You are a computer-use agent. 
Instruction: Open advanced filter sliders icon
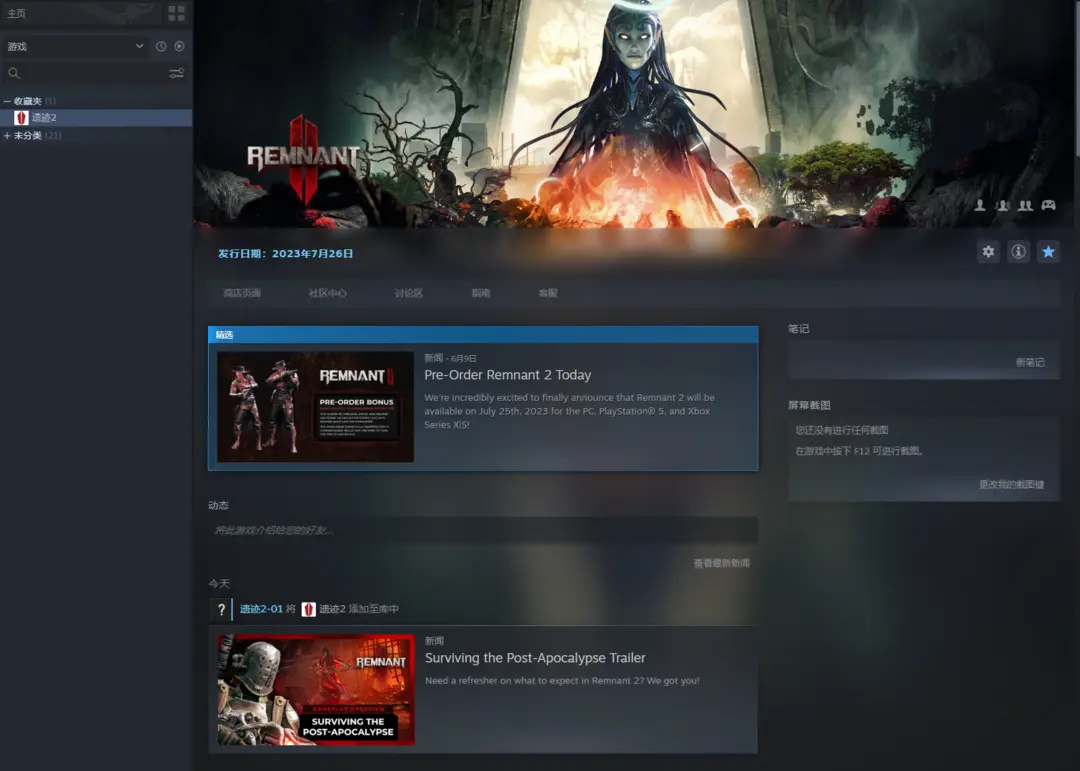pyautogui.click(x=176, y=73)
